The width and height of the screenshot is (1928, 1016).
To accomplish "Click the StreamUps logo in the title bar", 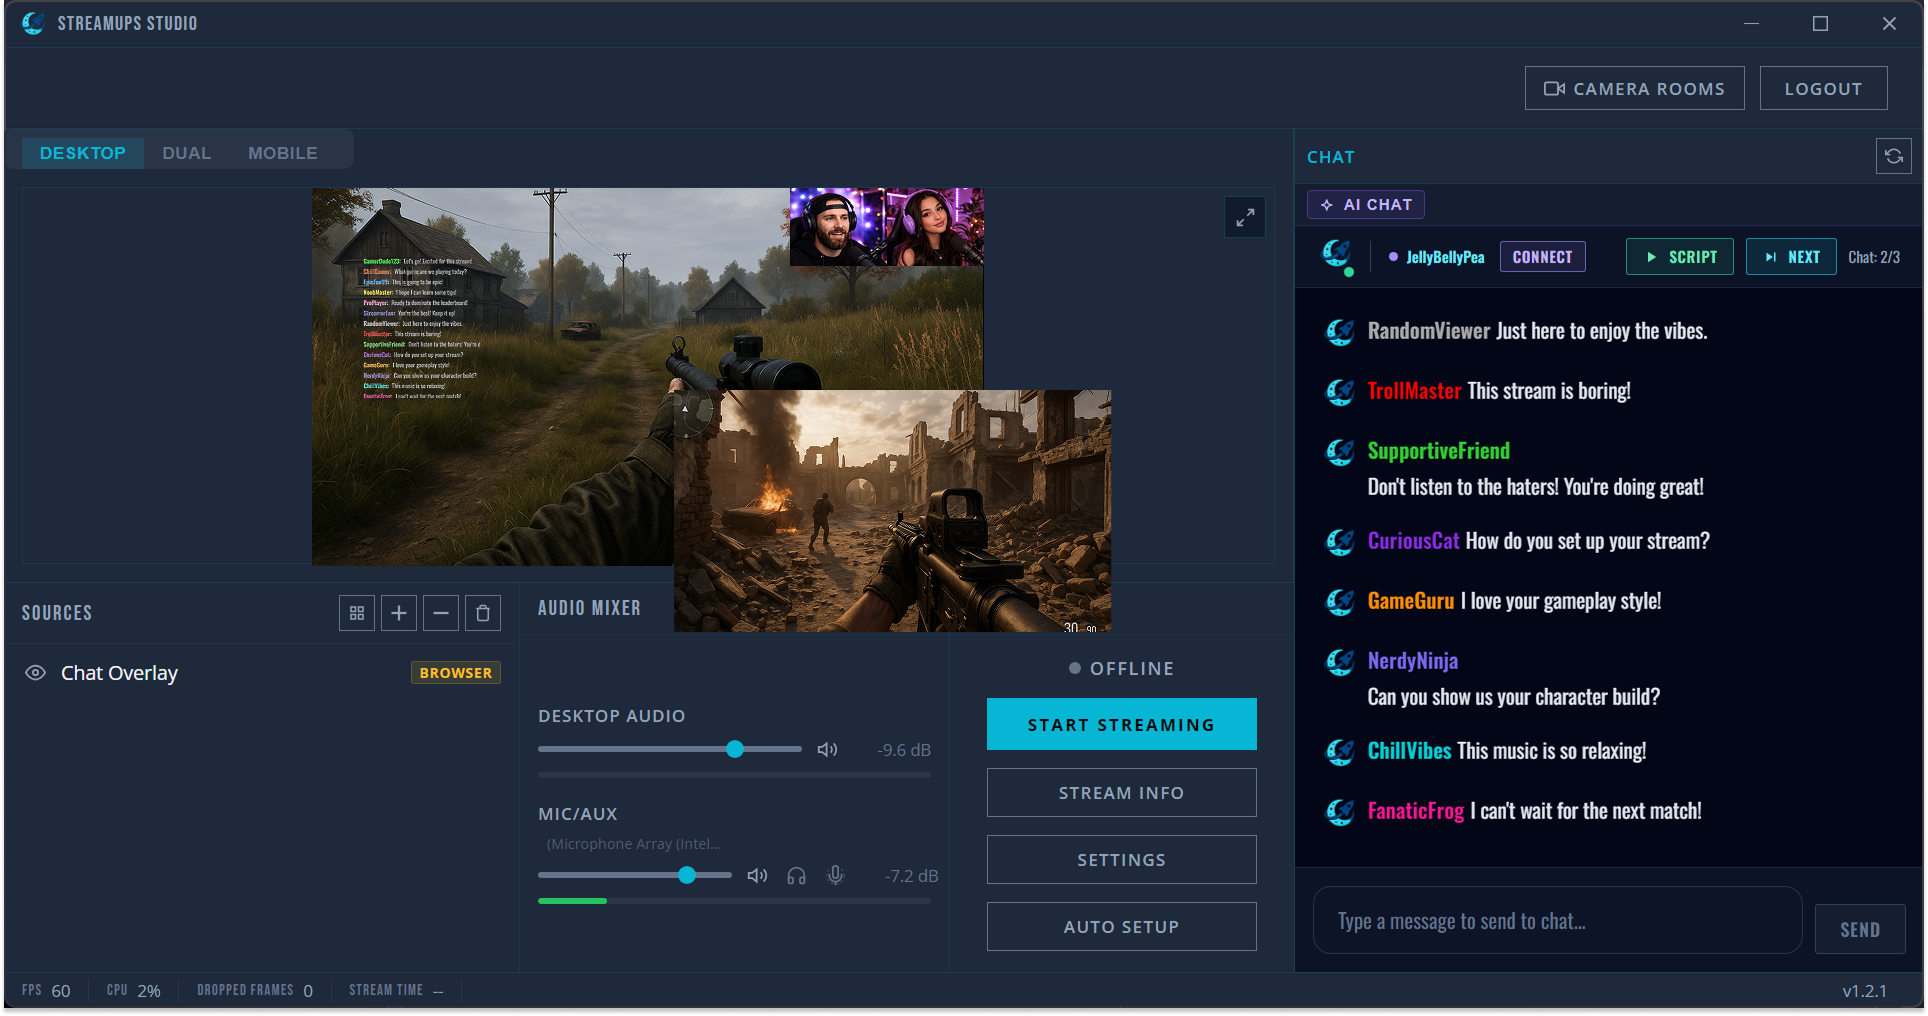I will pos(33,22).
